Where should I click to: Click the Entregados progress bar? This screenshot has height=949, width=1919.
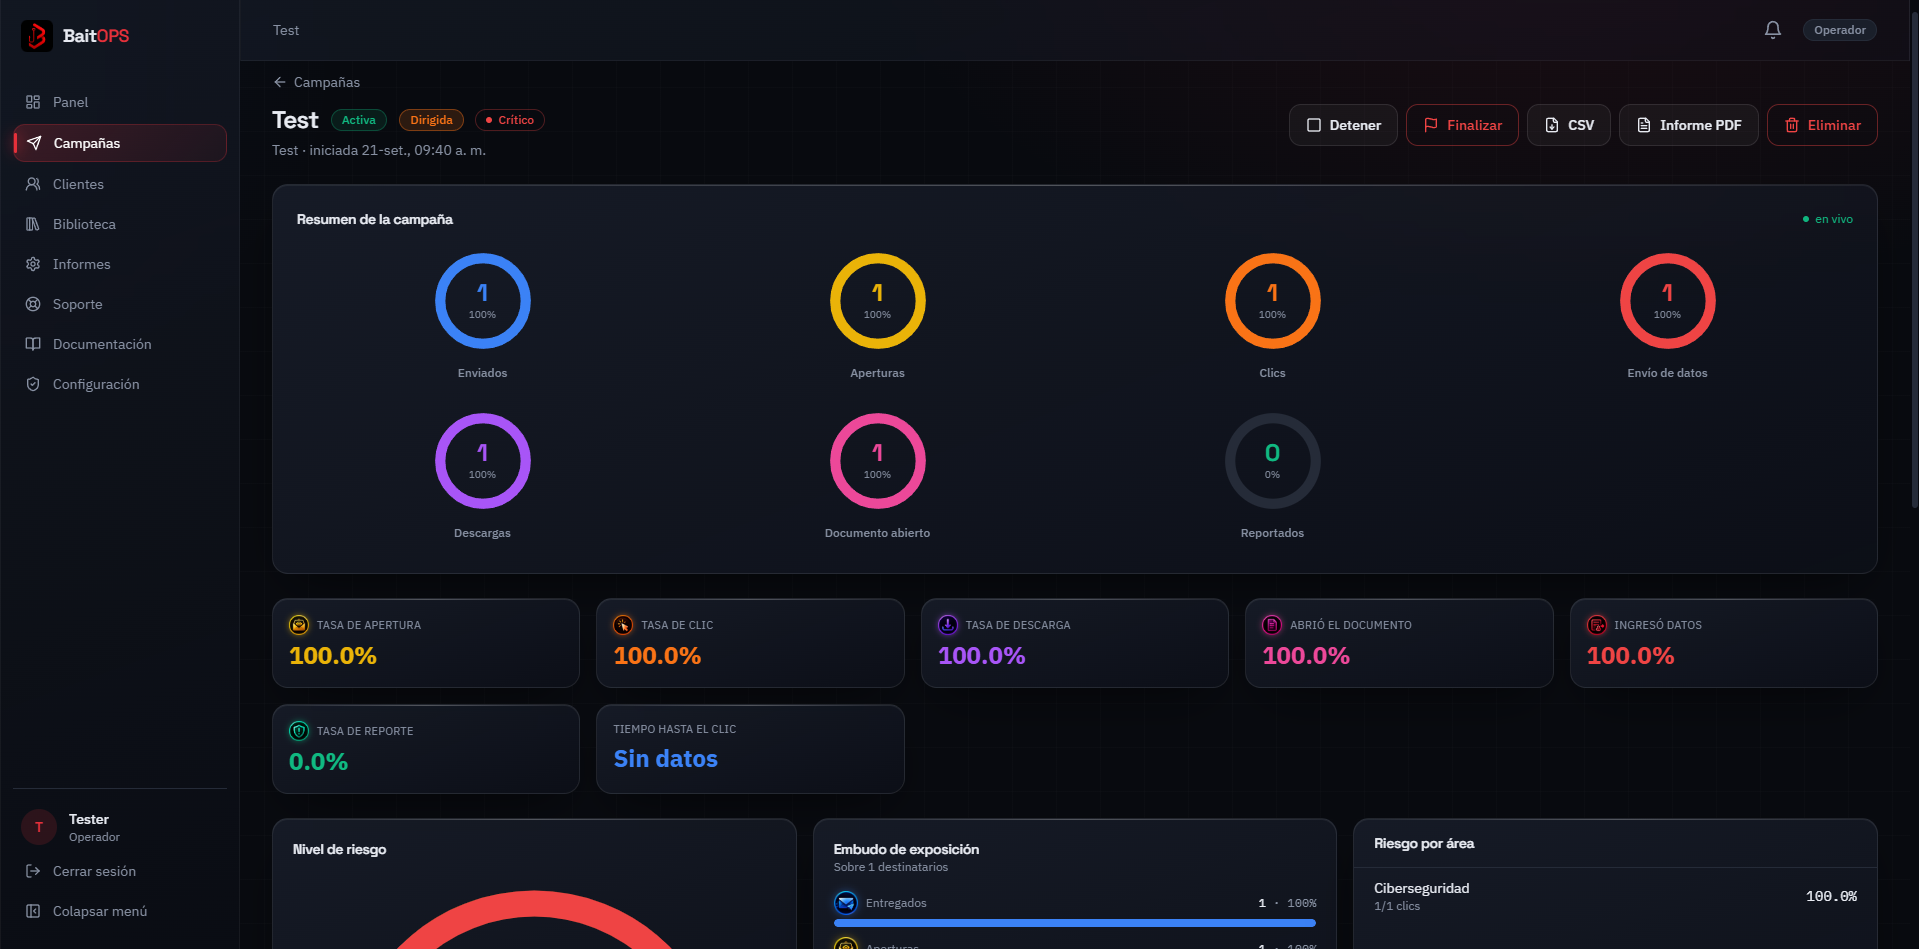(x=1075, y=923)
